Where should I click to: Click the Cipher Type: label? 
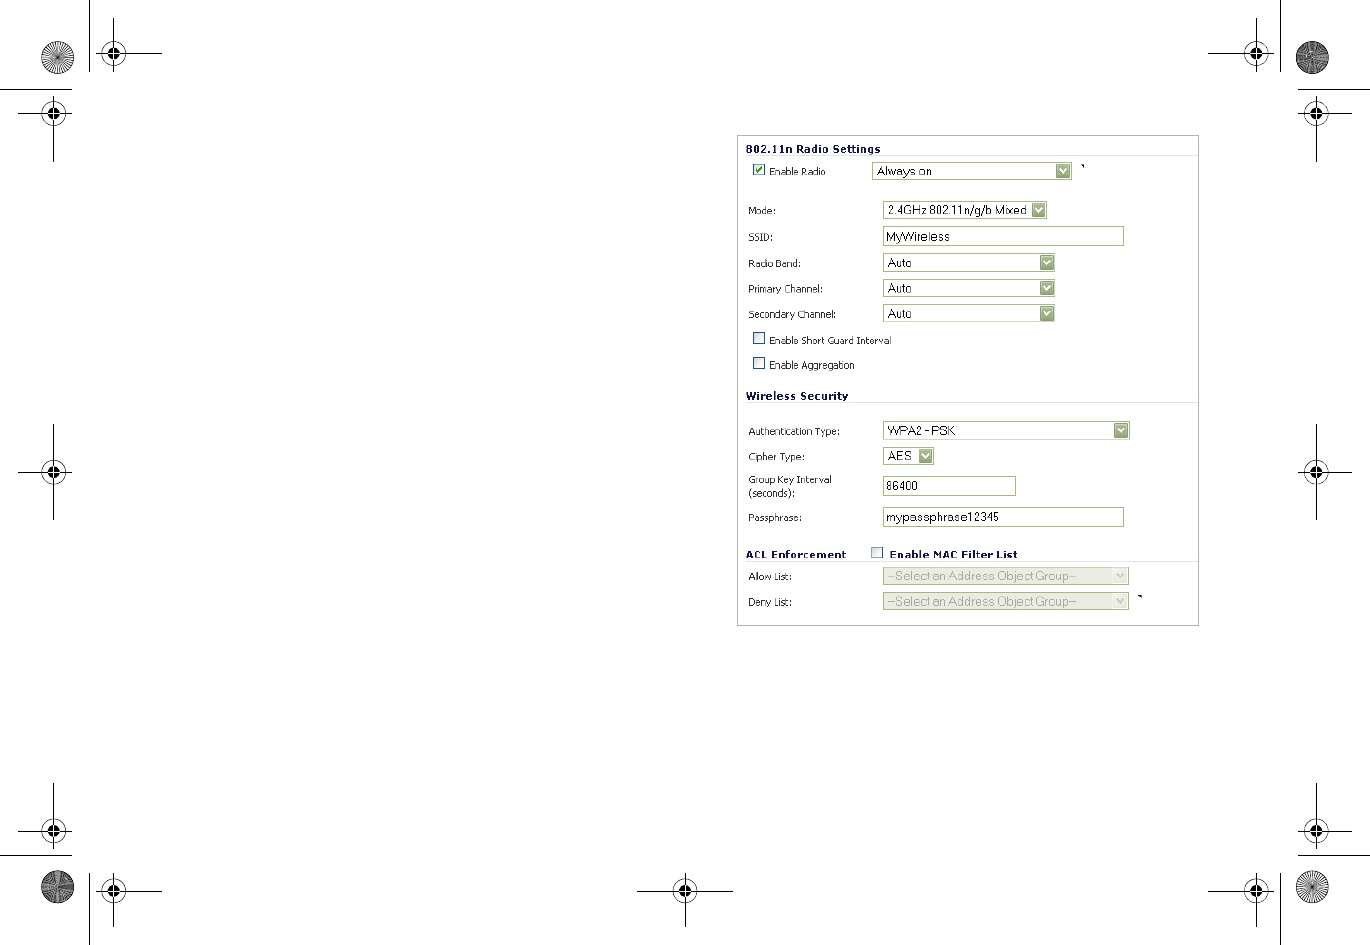pos(776,457)
